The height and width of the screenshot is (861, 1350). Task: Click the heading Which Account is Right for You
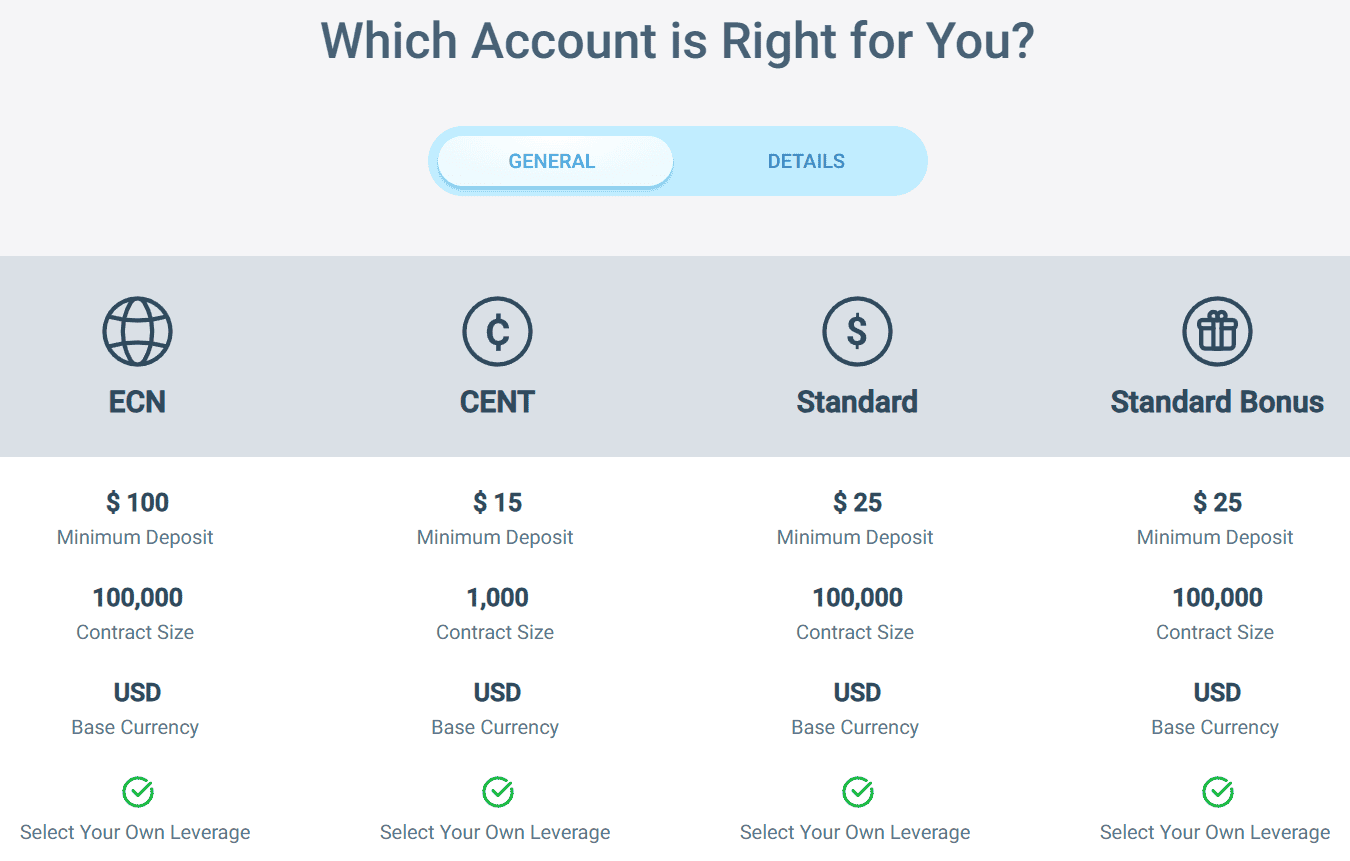676,41
